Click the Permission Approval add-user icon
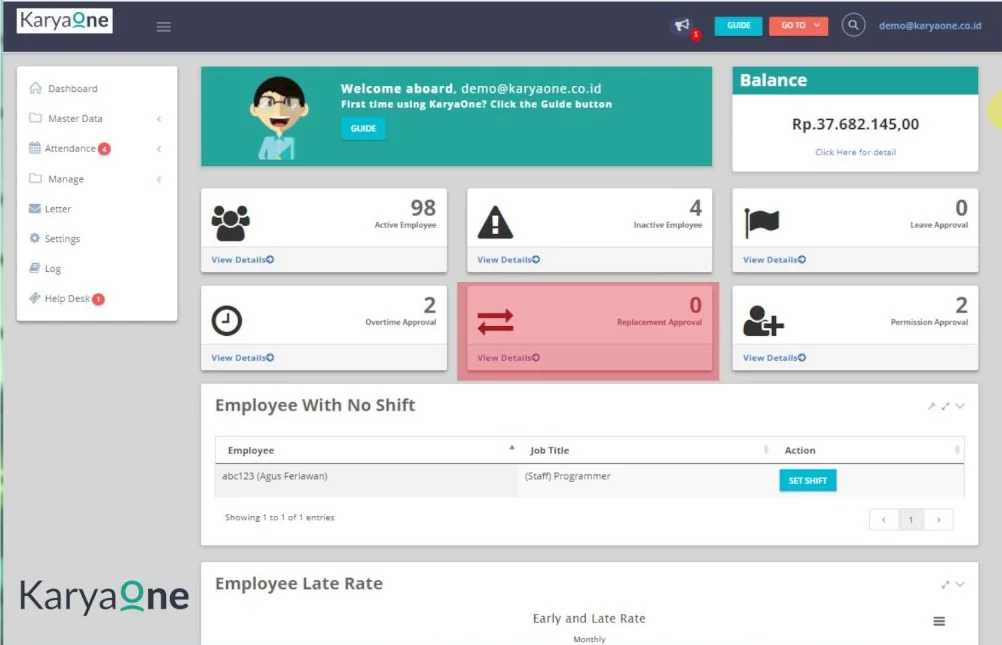This screenshot has height=645, width=1002. click(x=763, y=321)
